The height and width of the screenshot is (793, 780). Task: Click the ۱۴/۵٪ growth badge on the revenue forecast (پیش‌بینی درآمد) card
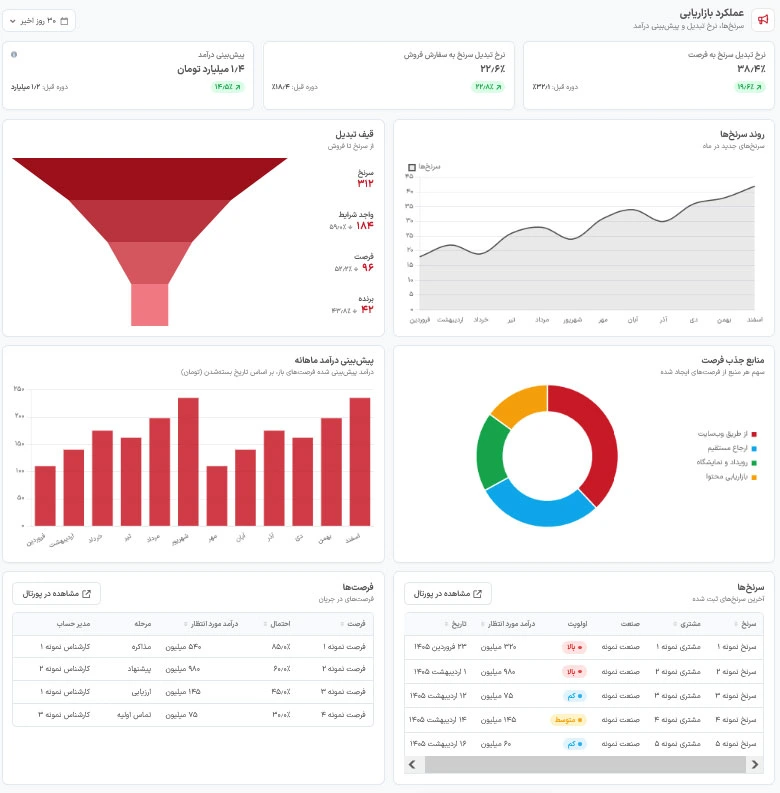[228, 87]
